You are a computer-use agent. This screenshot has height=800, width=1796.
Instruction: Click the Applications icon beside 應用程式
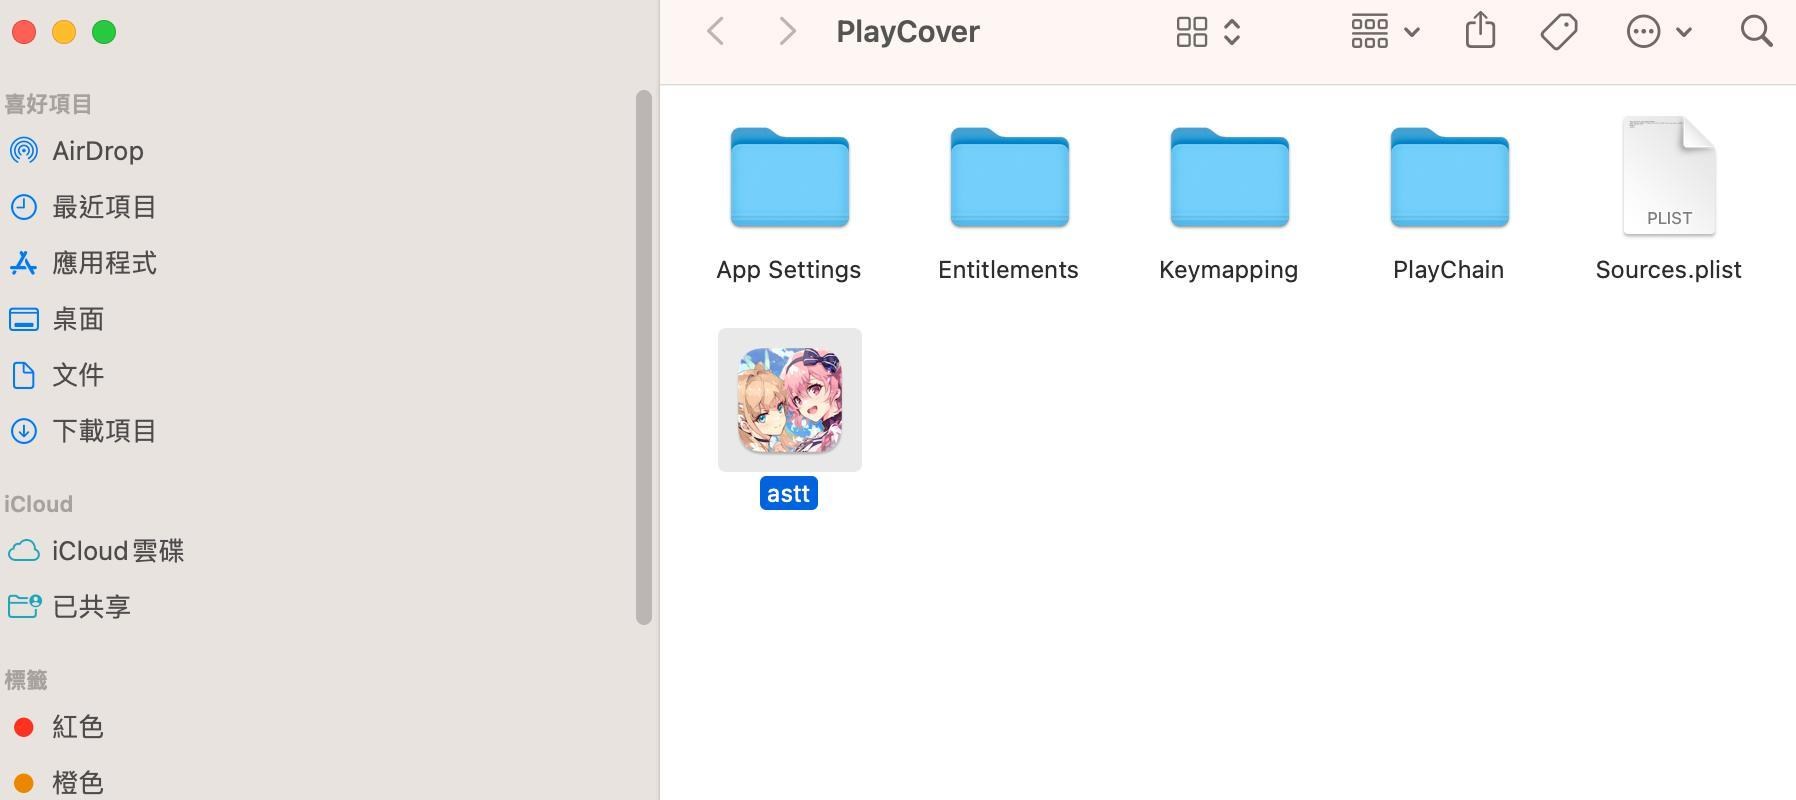tap(24, 263)
